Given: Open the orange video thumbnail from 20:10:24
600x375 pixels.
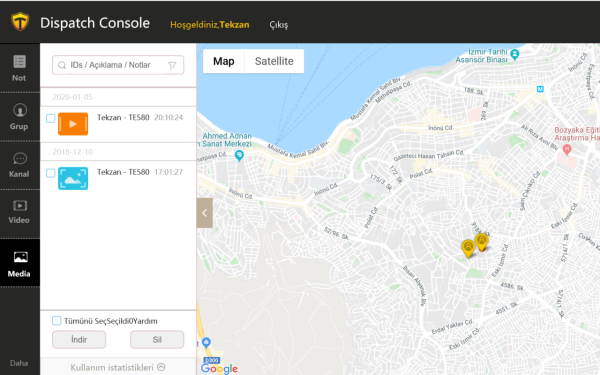Looking at the screenshot, I should click(x=73, y=124).
